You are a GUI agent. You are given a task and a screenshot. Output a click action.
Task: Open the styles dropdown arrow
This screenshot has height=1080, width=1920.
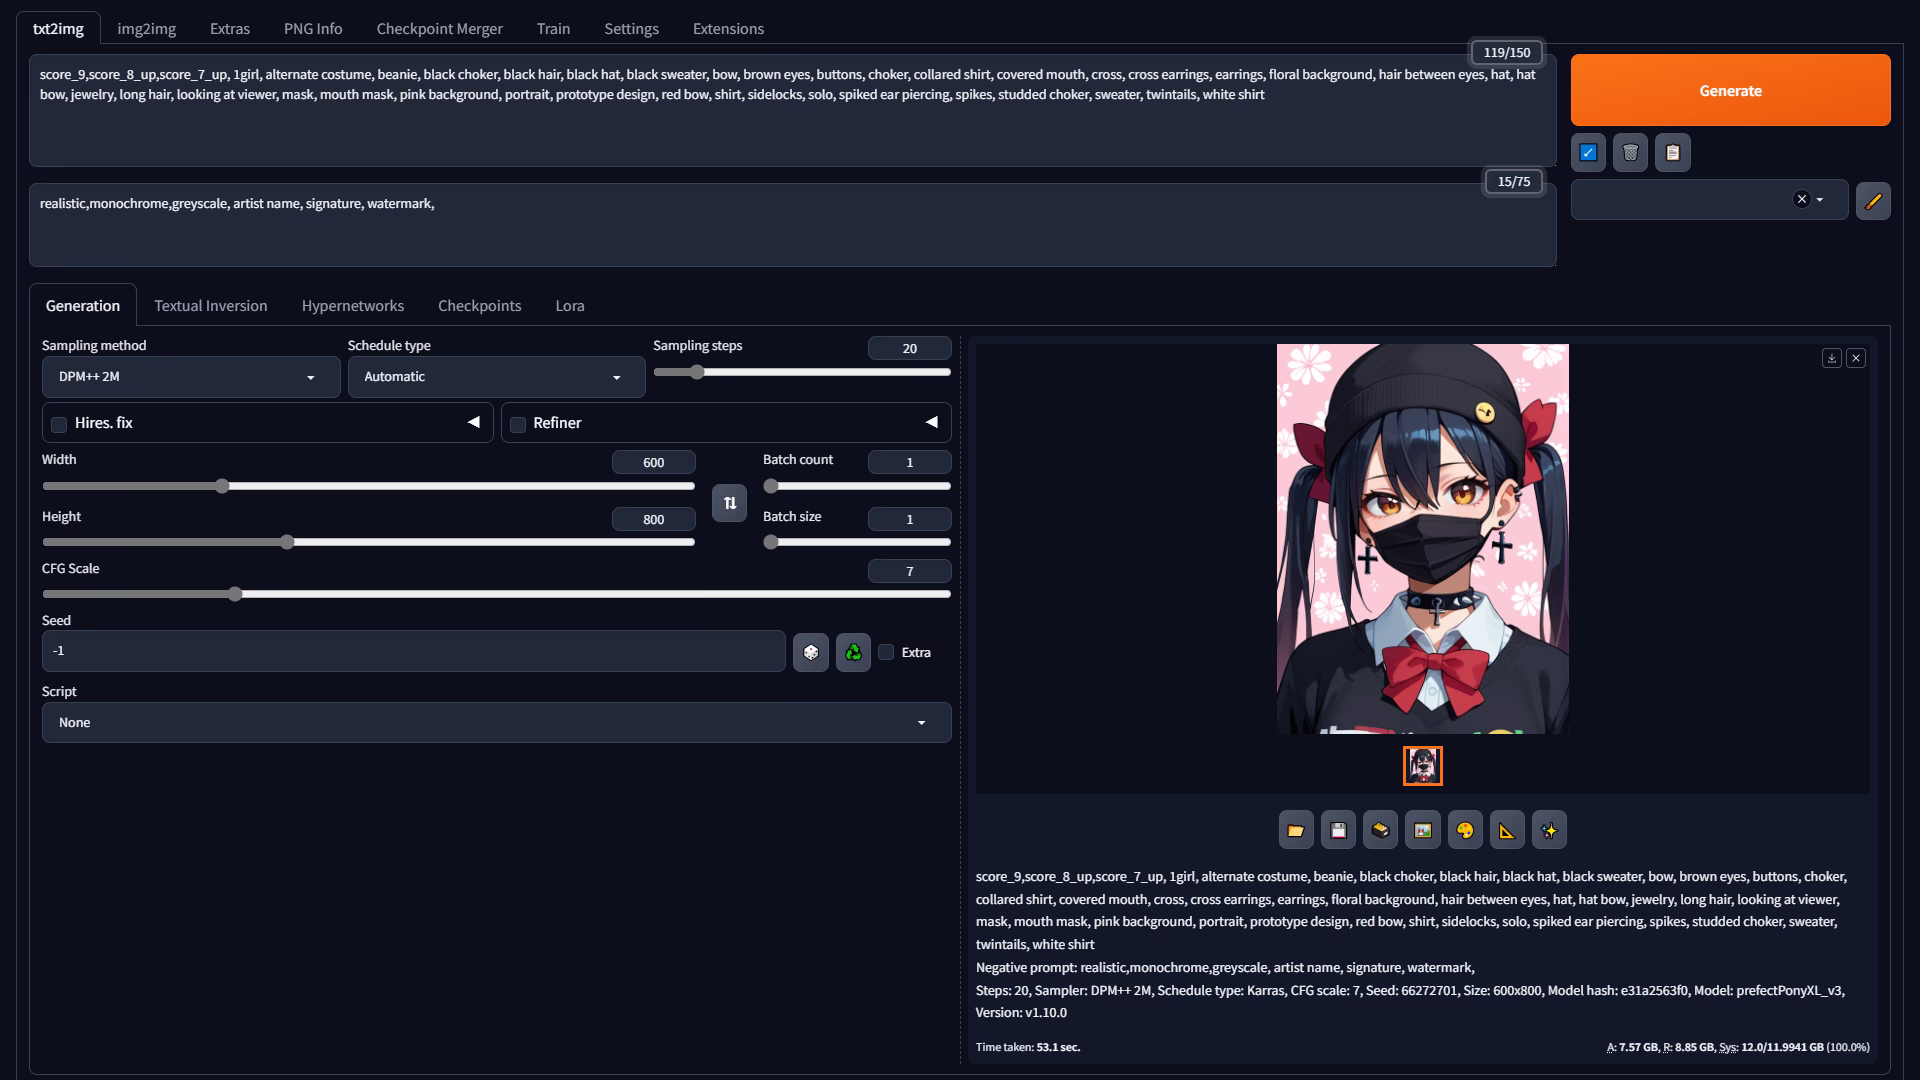point(1820,200)
